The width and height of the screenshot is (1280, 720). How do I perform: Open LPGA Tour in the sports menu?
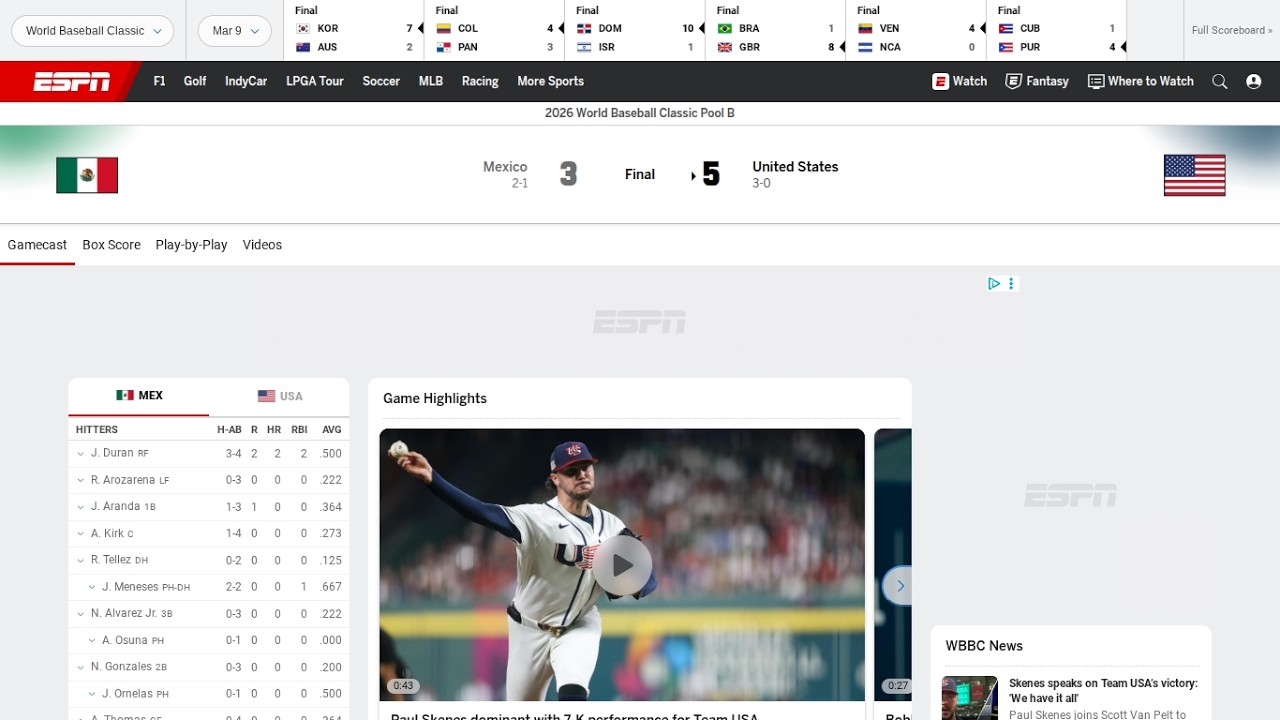[x=315, y=82]
